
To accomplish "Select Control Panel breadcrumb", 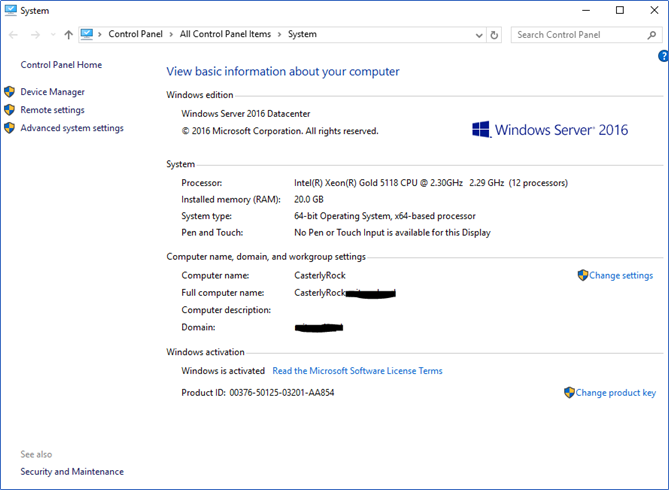I will (135, 34).
